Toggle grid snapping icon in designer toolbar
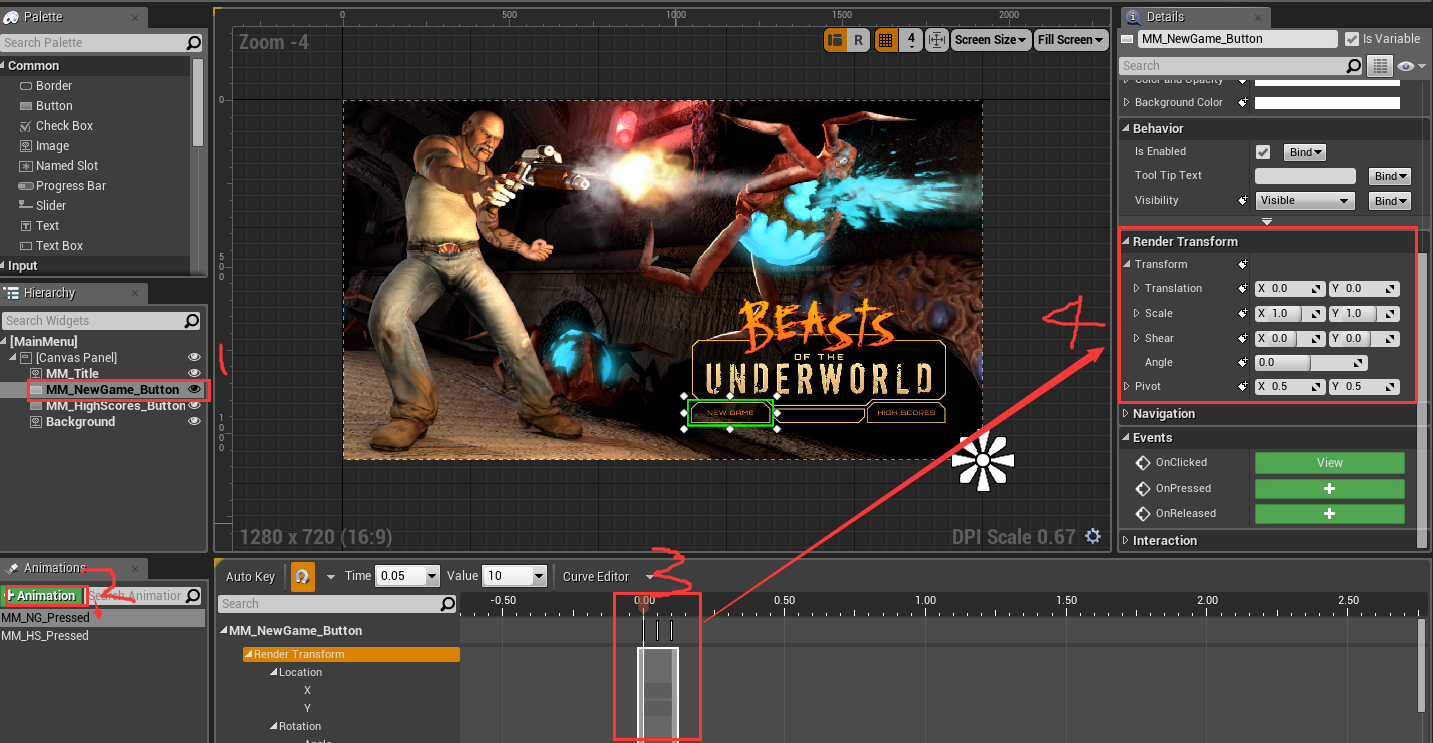 point(885,40)
